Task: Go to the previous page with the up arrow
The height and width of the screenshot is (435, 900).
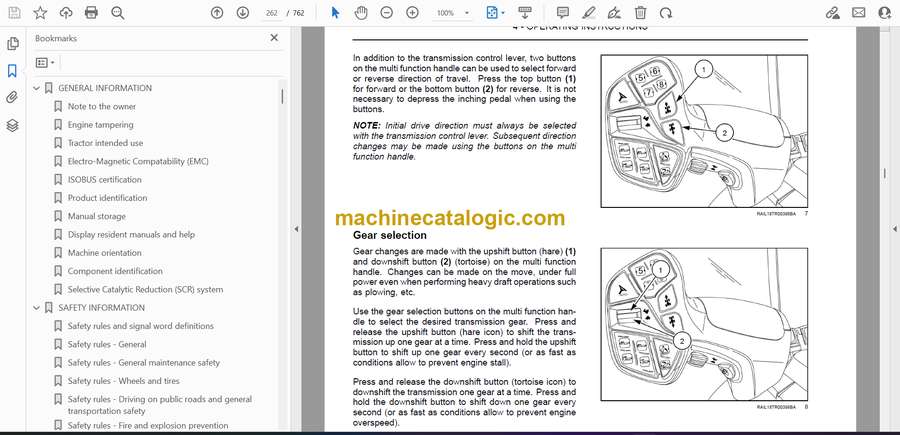Action: pos(217,13)
